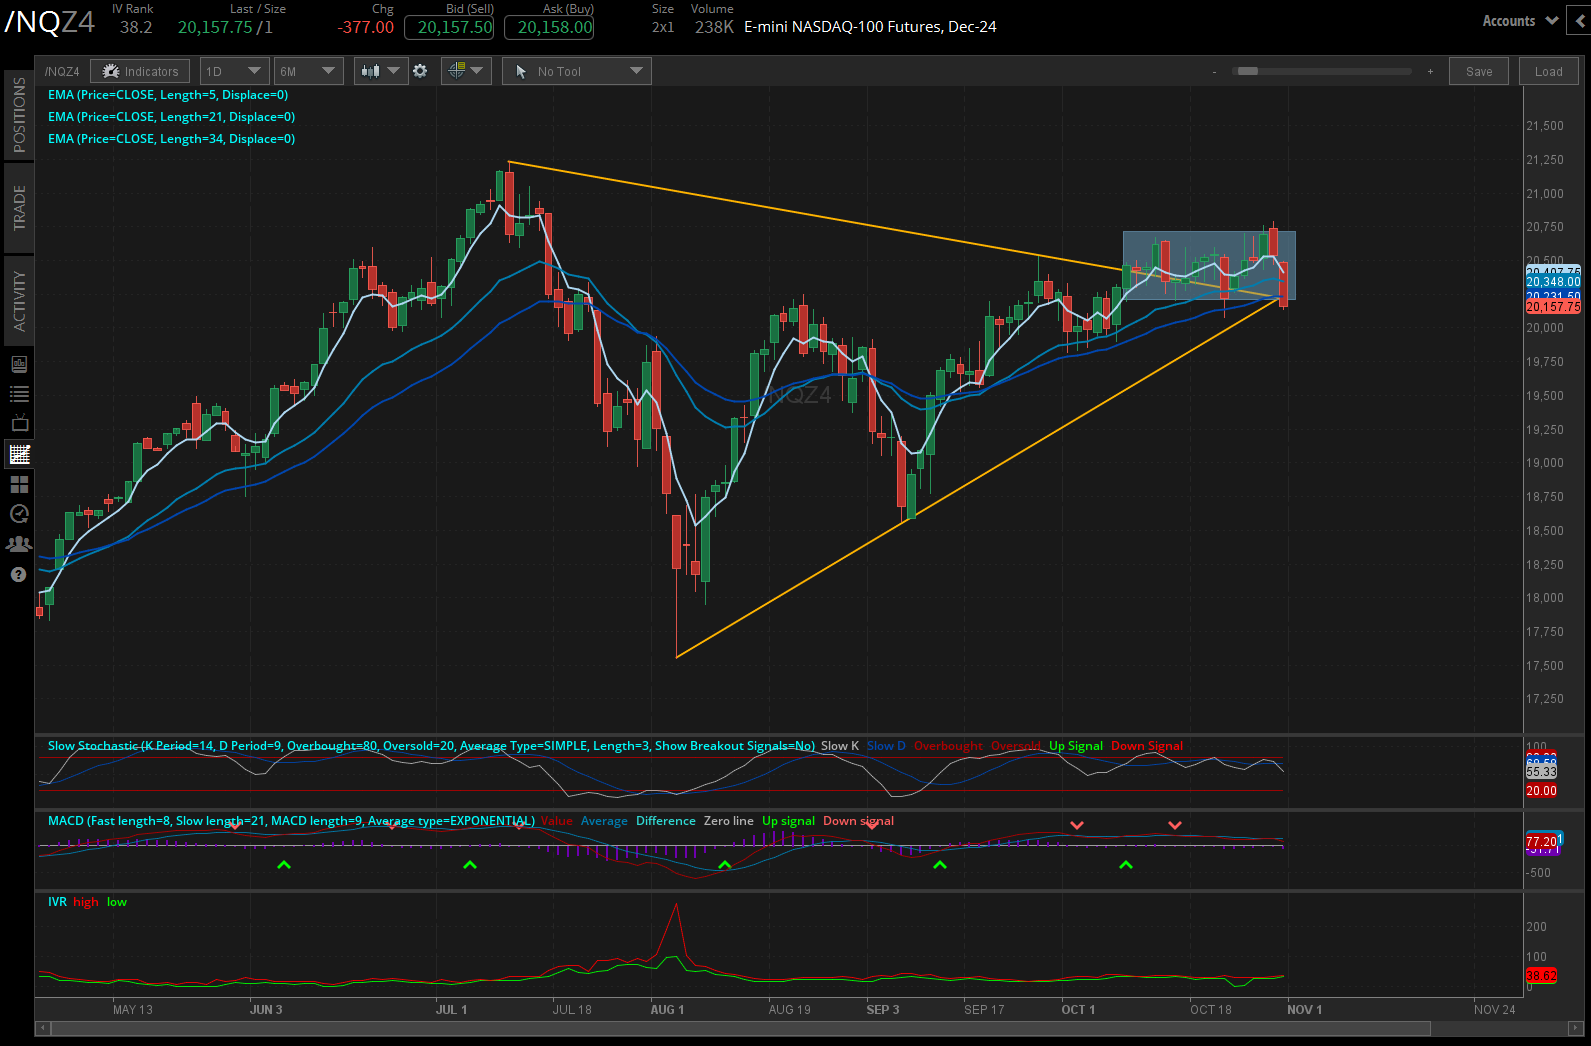The height and width of the screenshot is (1046, 1591).
Task: Open the No Tool drawing tools dropdown
Action: click(577, 71)
